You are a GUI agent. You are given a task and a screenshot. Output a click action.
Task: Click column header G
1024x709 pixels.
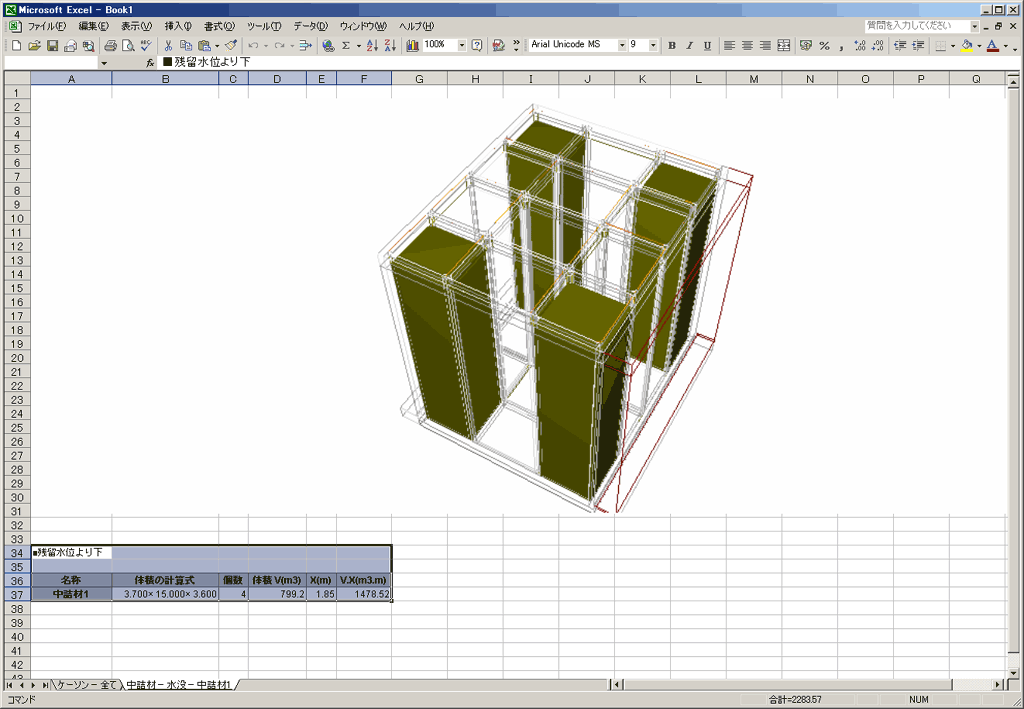pyautogui.click(x=418, y=78)
